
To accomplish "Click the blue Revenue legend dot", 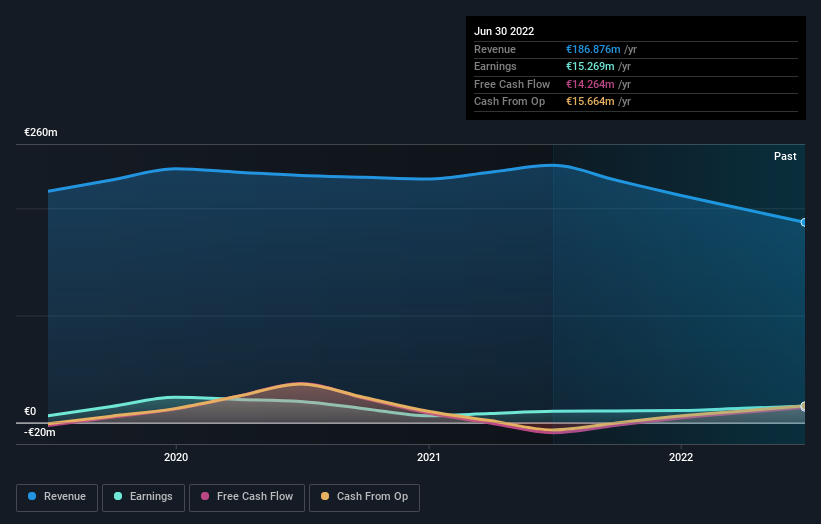I will [32, 496].
